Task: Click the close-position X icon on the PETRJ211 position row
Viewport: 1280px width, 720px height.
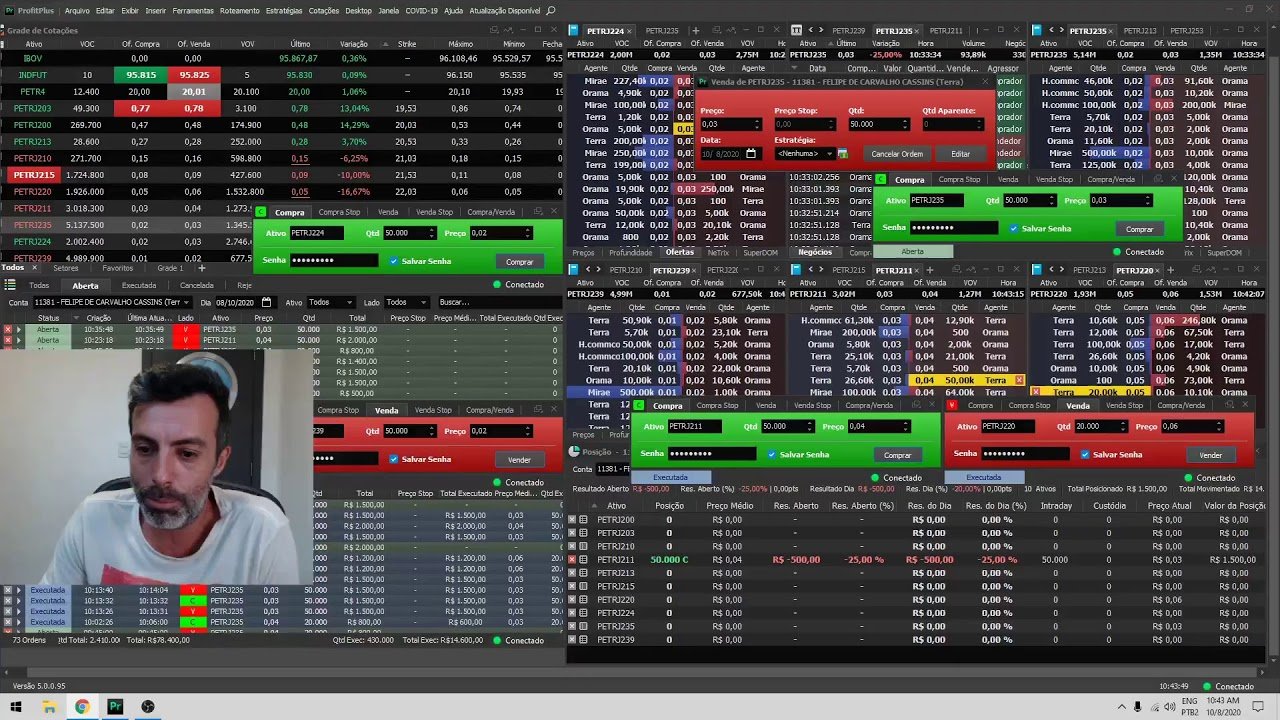Action: (x=572, y=560)
